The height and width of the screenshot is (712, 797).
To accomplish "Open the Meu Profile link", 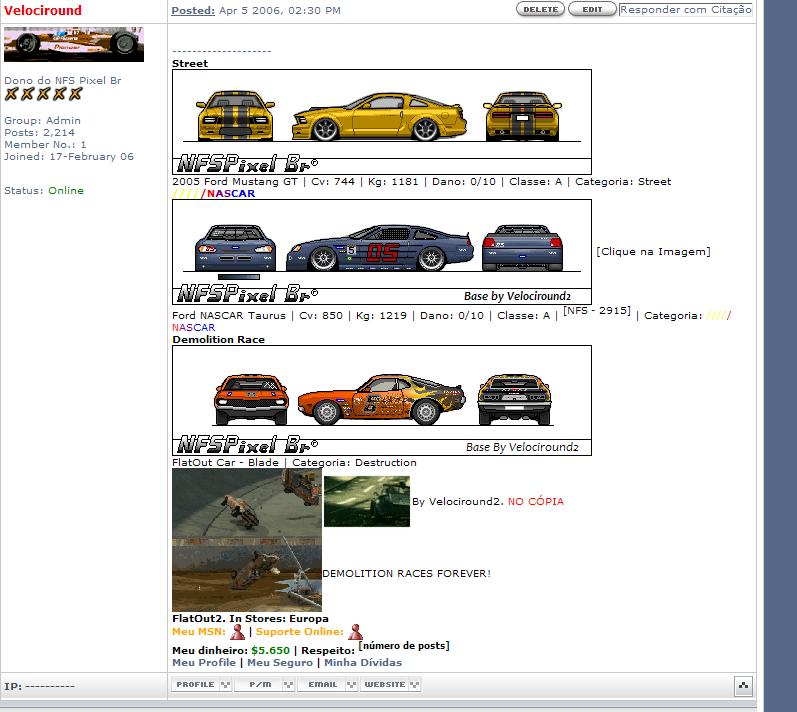I will (x=204, y=663).
